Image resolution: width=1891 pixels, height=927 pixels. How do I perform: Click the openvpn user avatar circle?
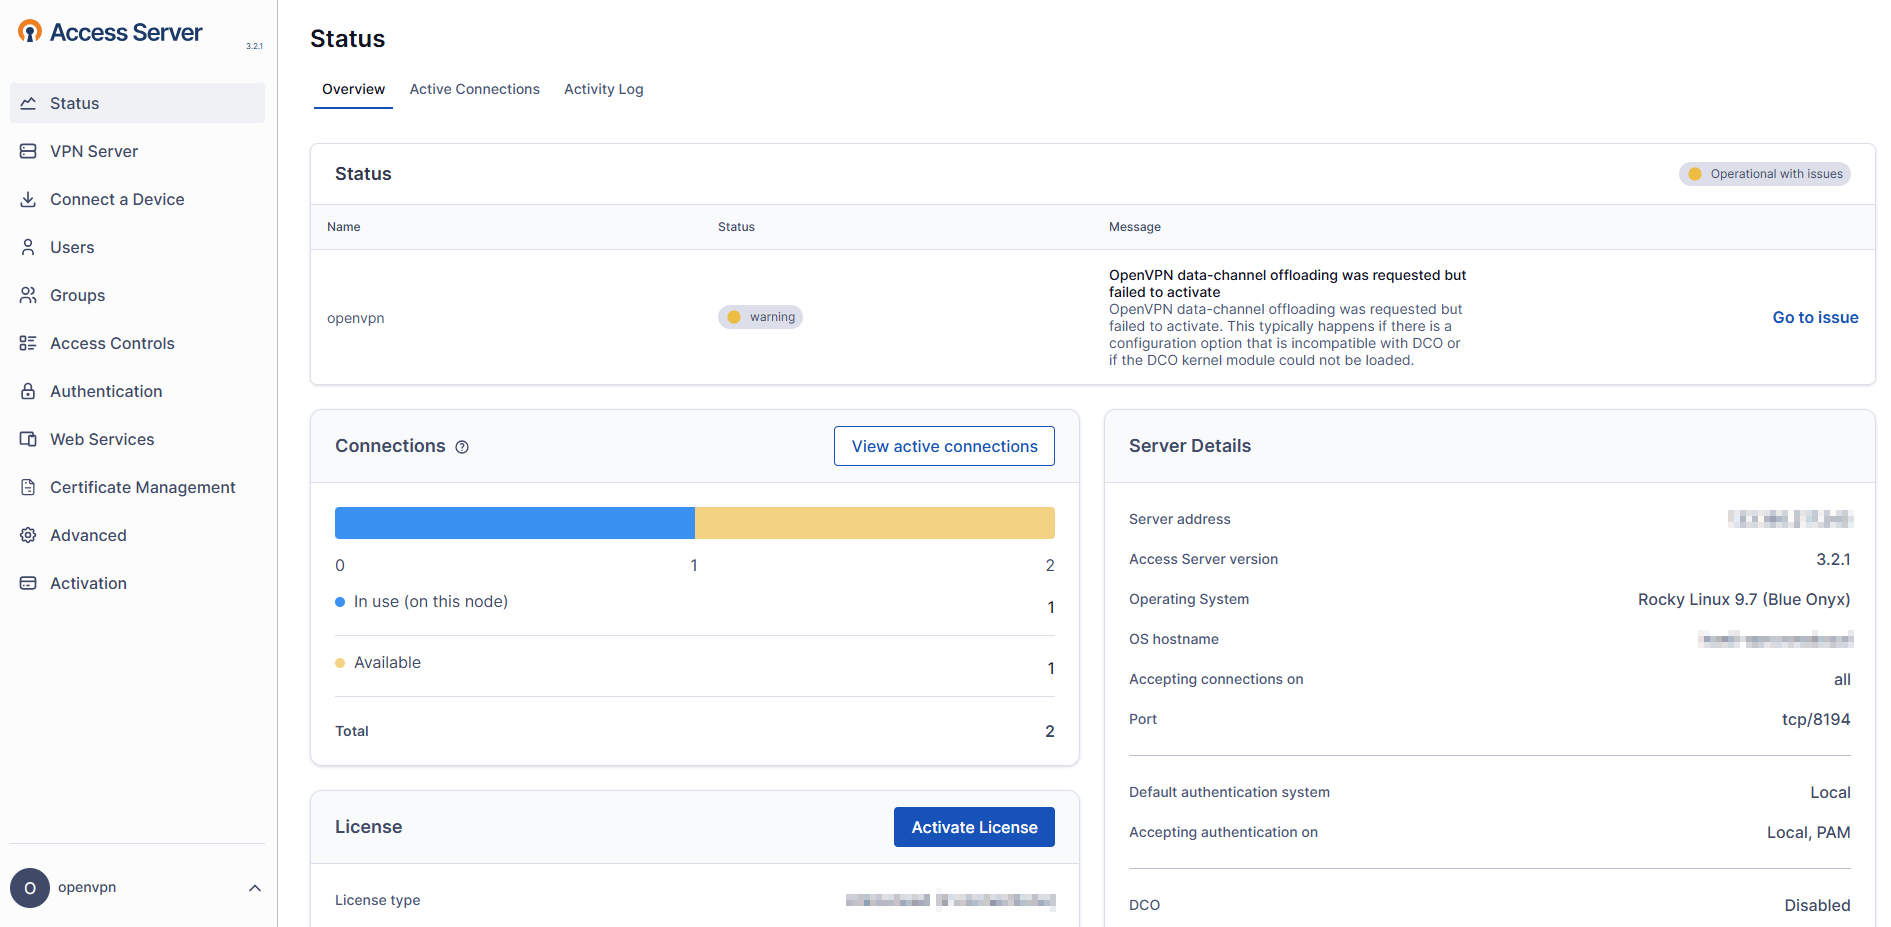coord(30,888)
